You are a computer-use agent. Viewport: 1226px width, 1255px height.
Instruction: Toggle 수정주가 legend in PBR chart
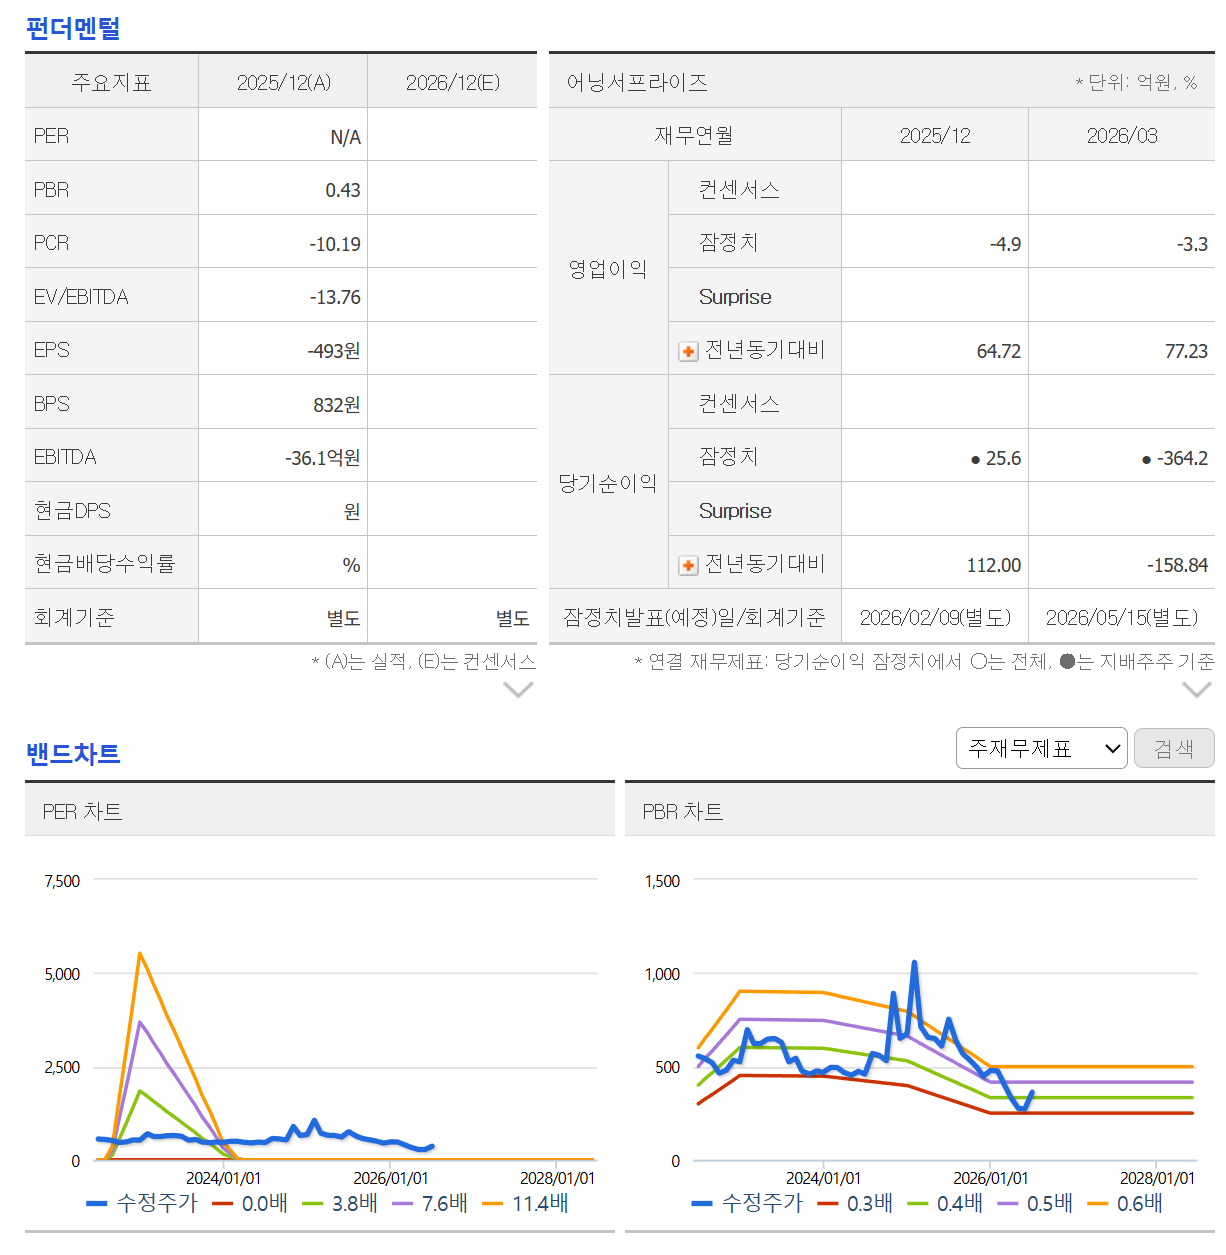[x=747, y=1203]
